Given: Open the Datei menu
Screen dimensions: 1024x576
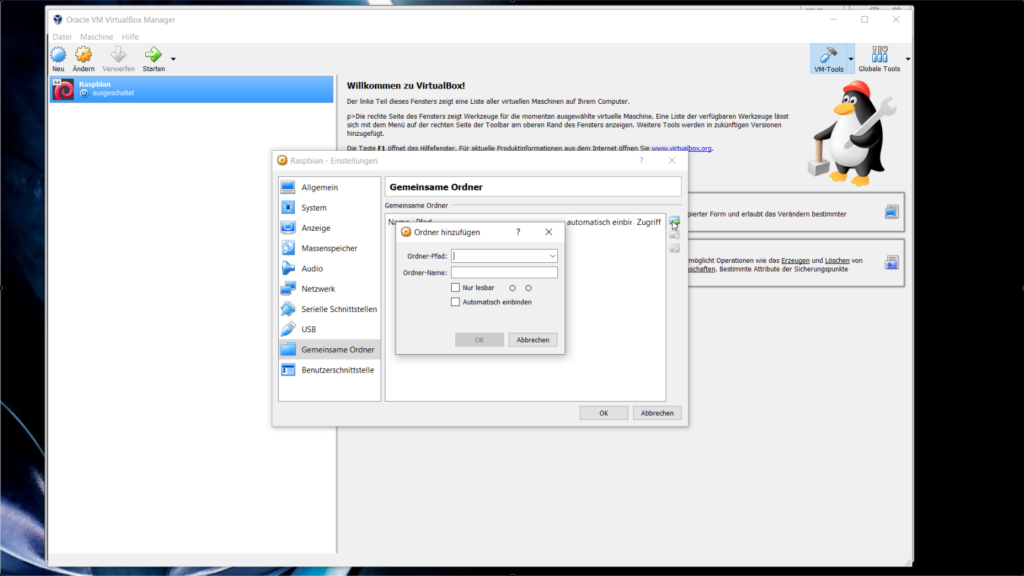Looking at the screenshot, I should (61, 35).
